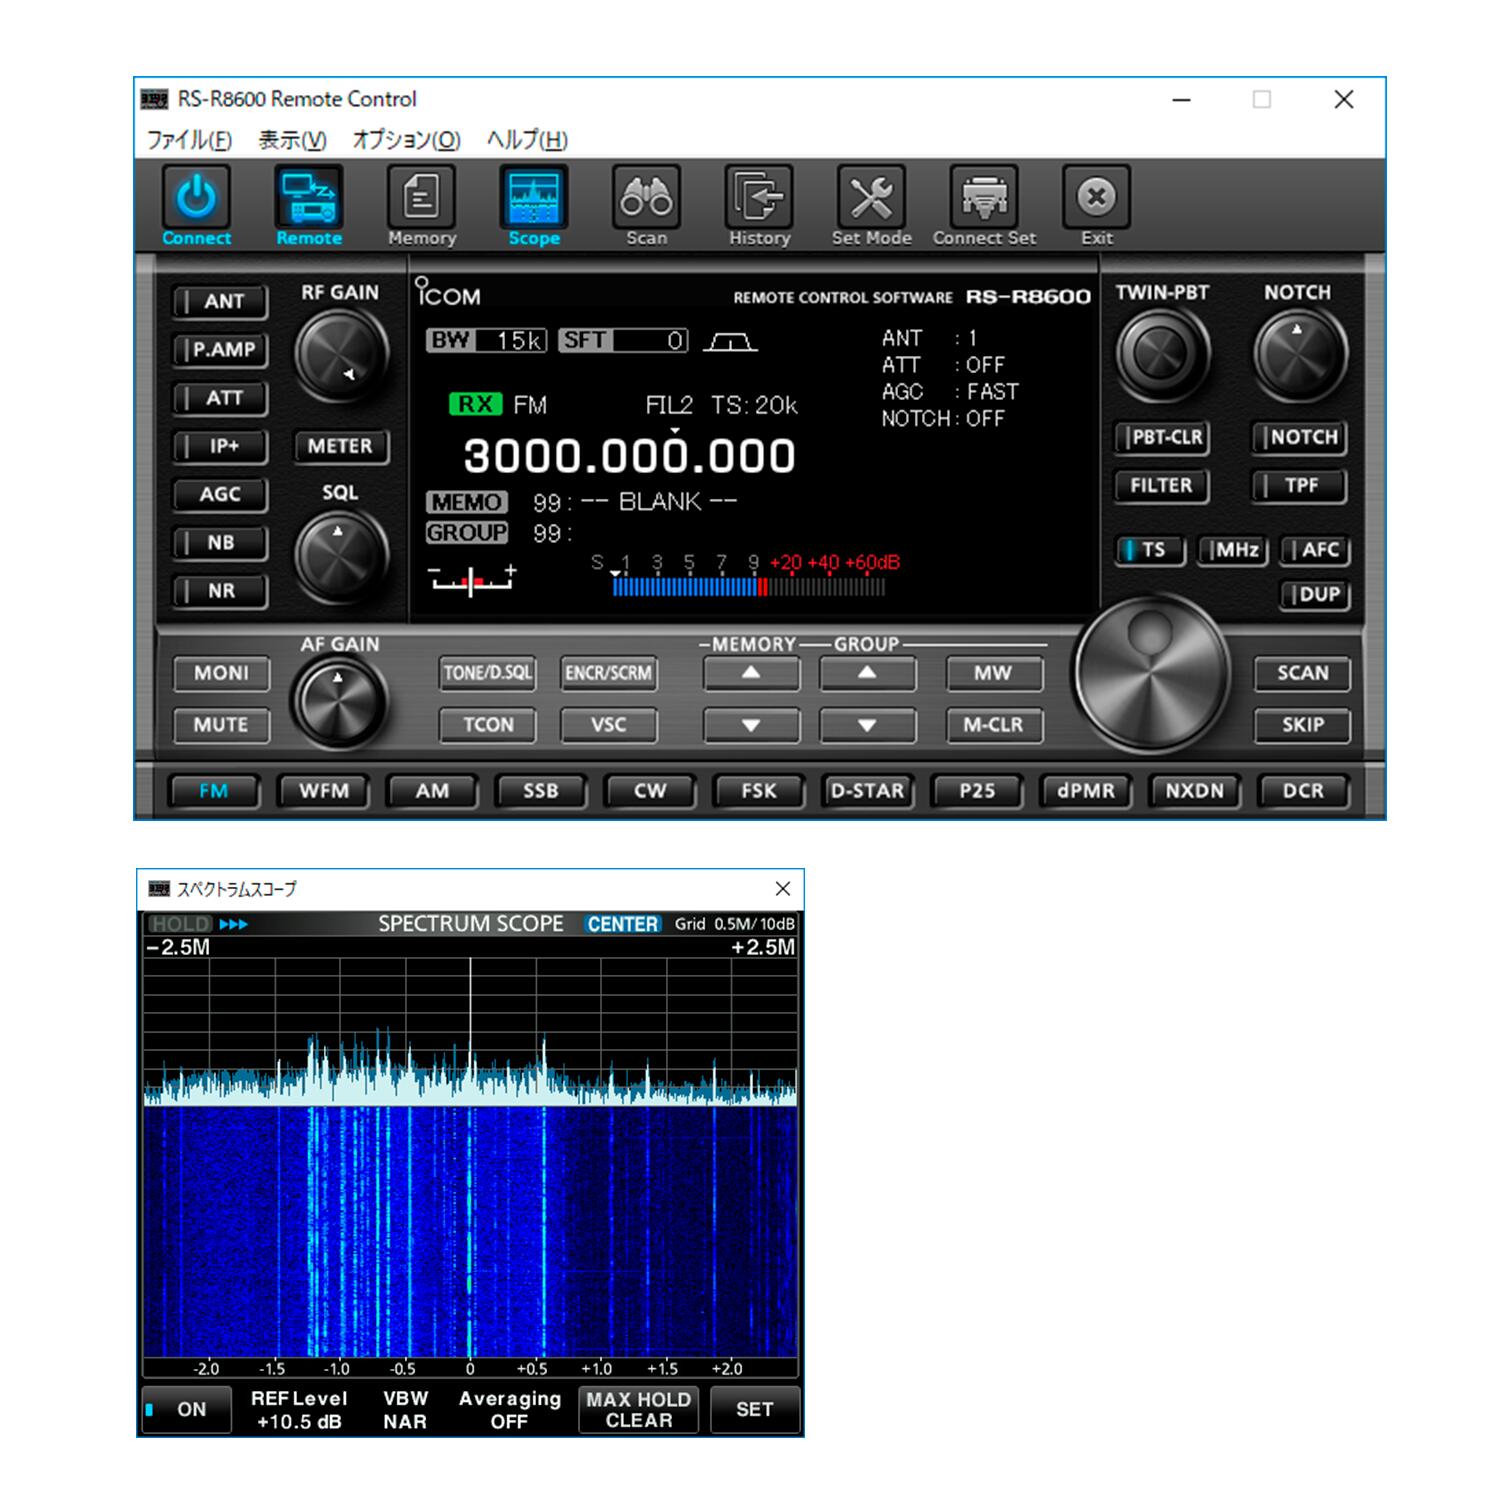Open the 表示(V) menu
Screen dimensions: 1500x1500
(292, 140)
